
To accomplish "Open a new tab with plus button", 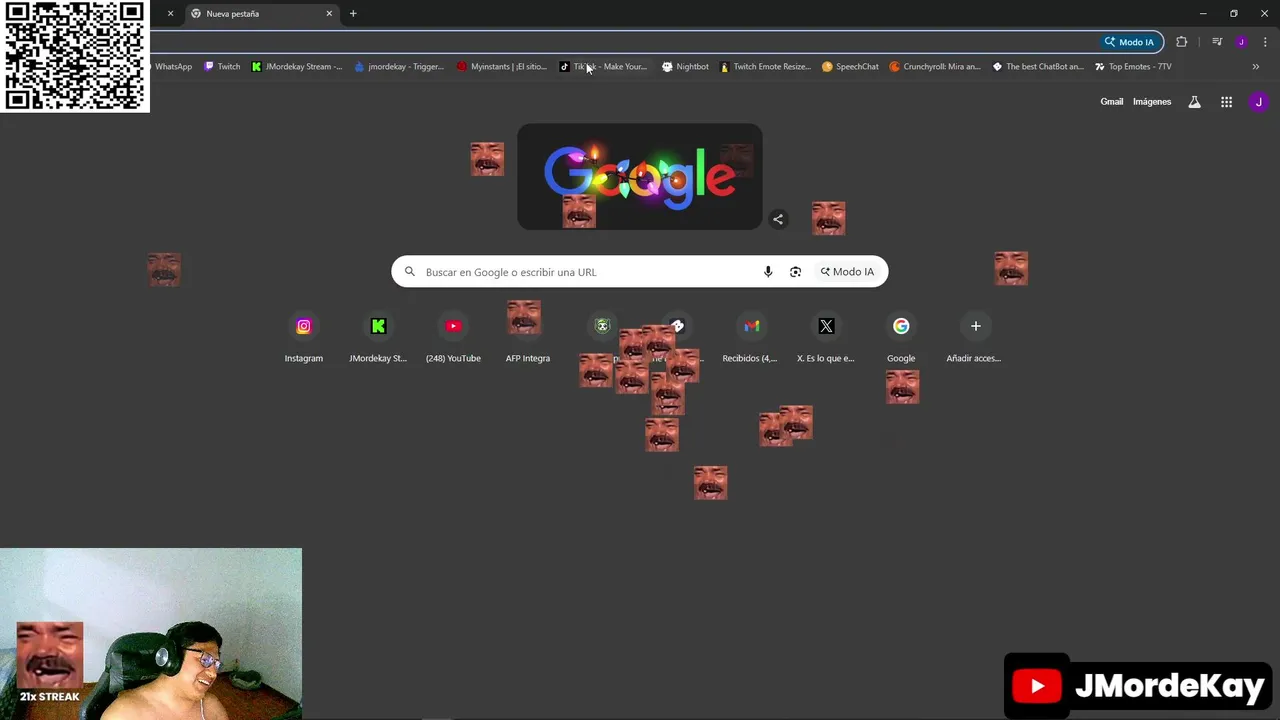I will click(x=353, y=14).
